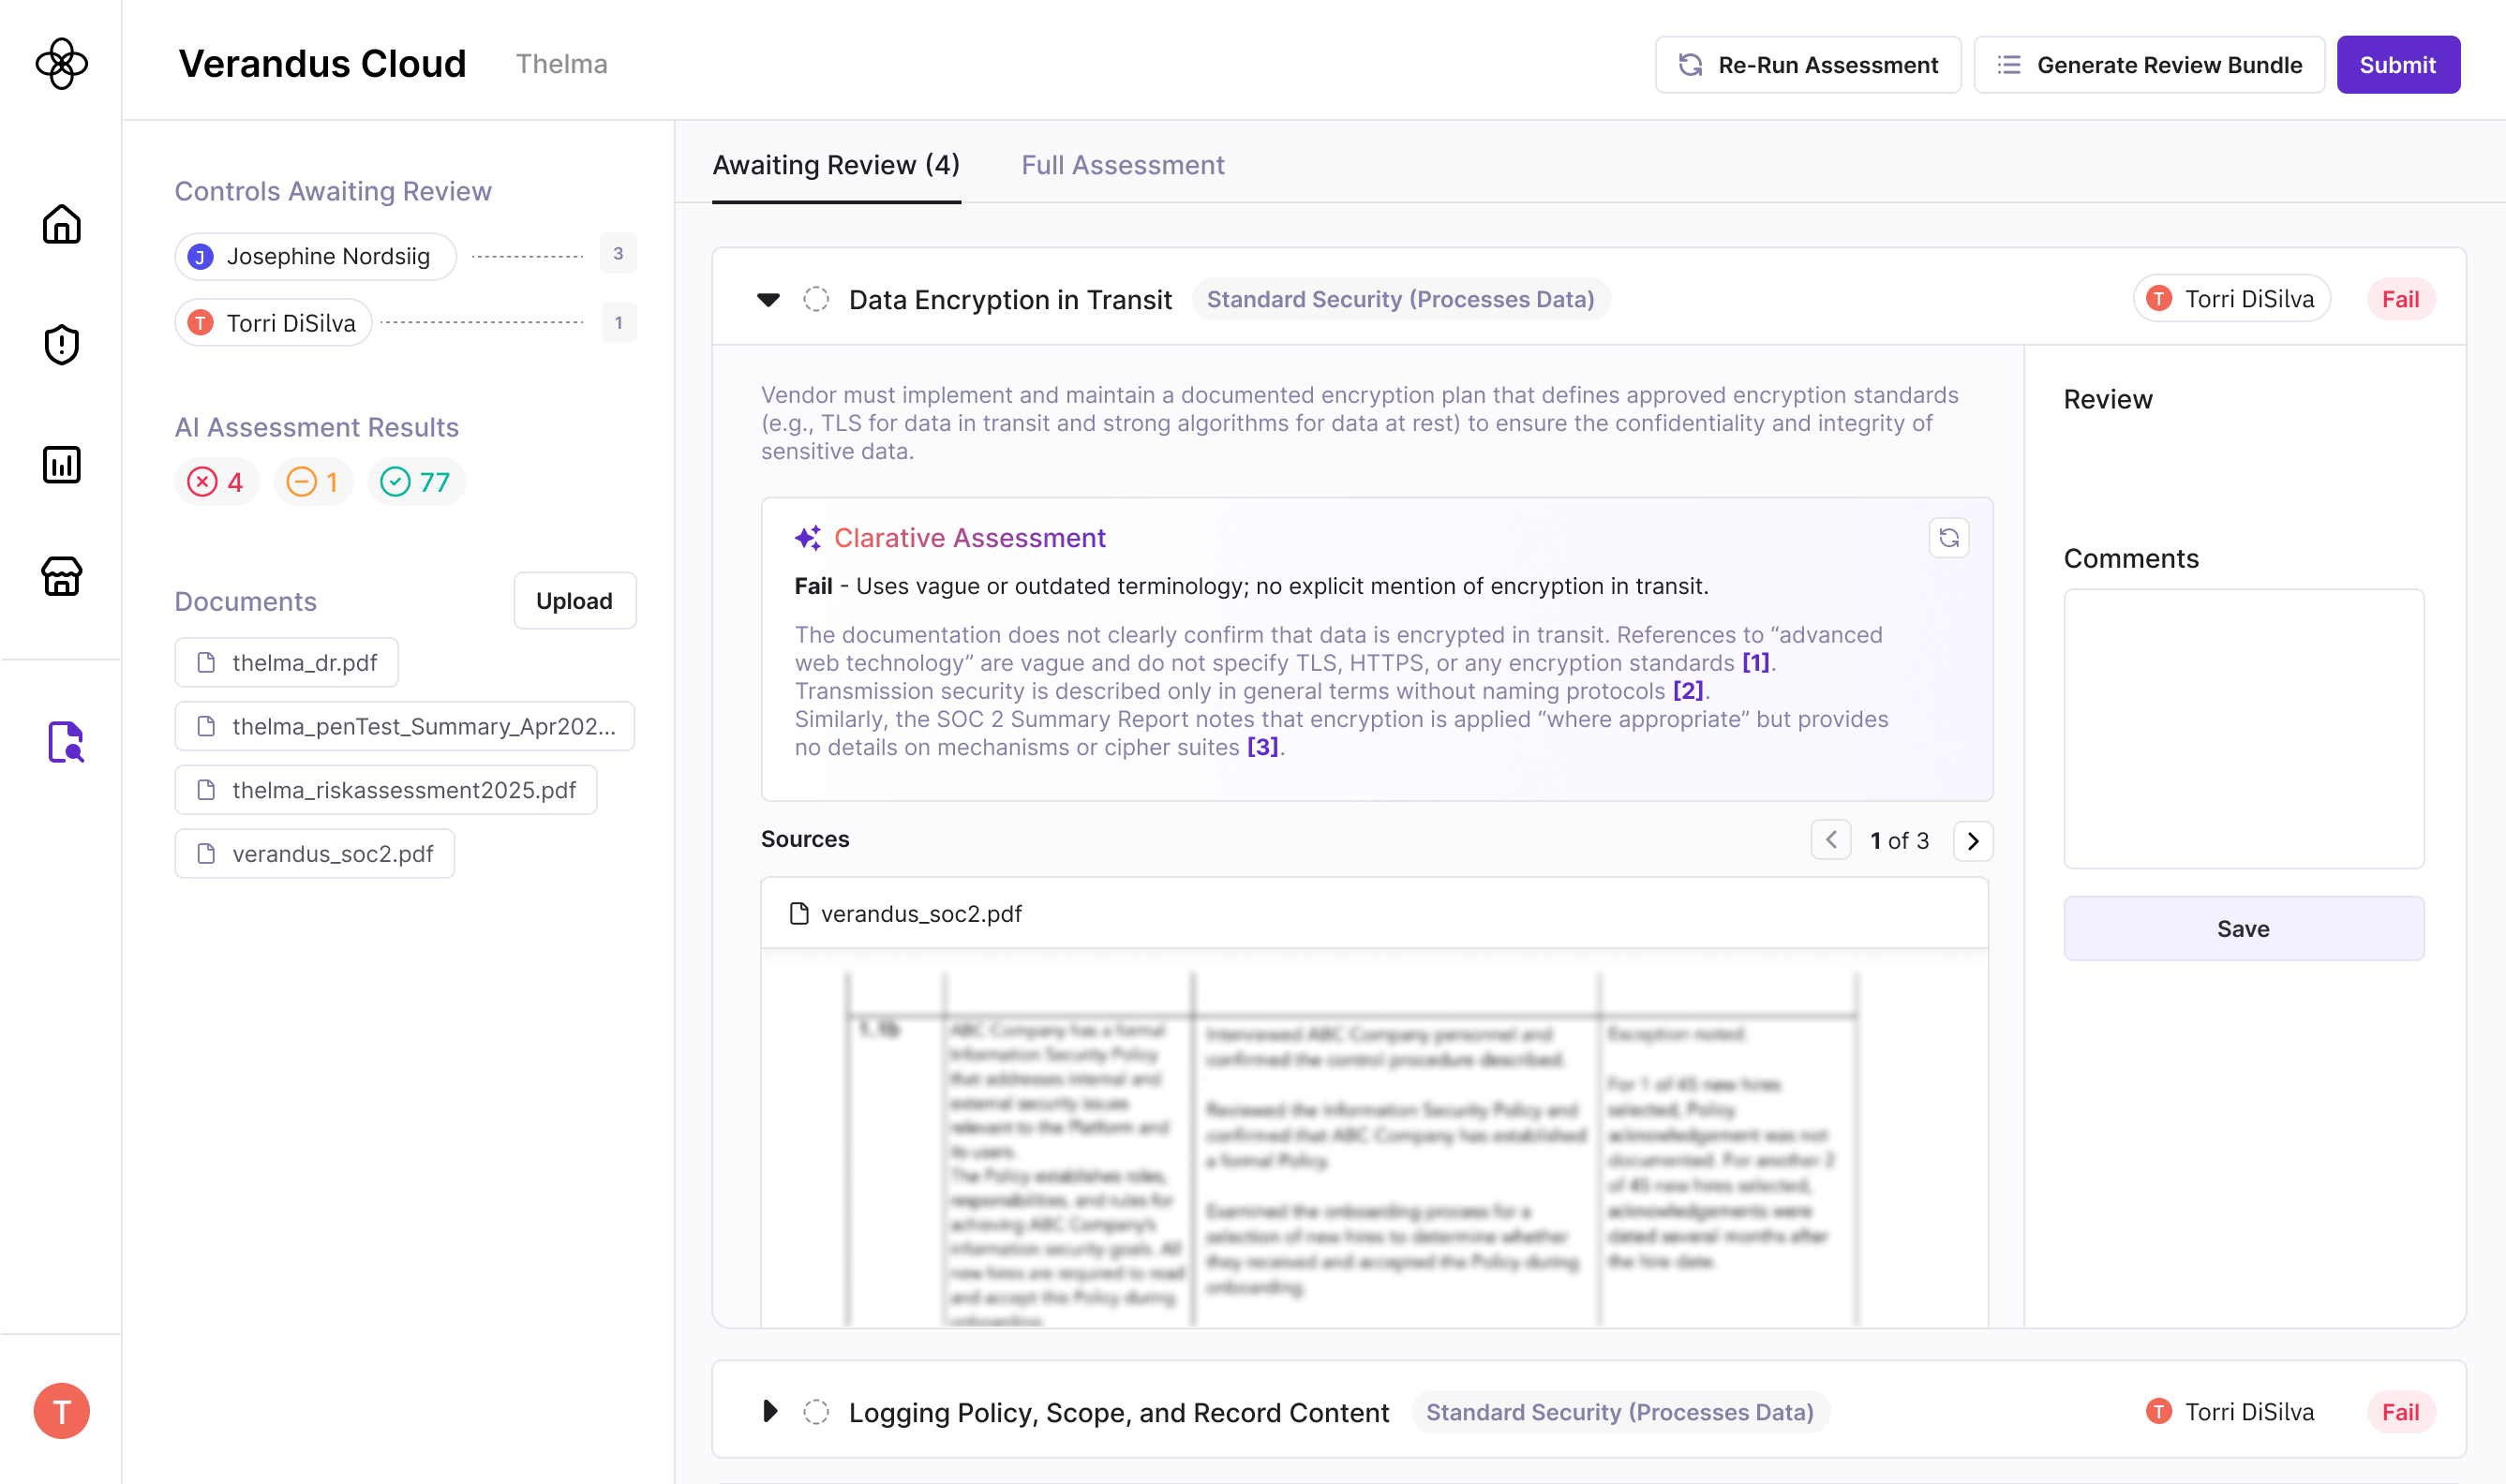2506x1484 pixels.
Task: Click the storefront sidebar icon
Action: [x=61, y=576]
